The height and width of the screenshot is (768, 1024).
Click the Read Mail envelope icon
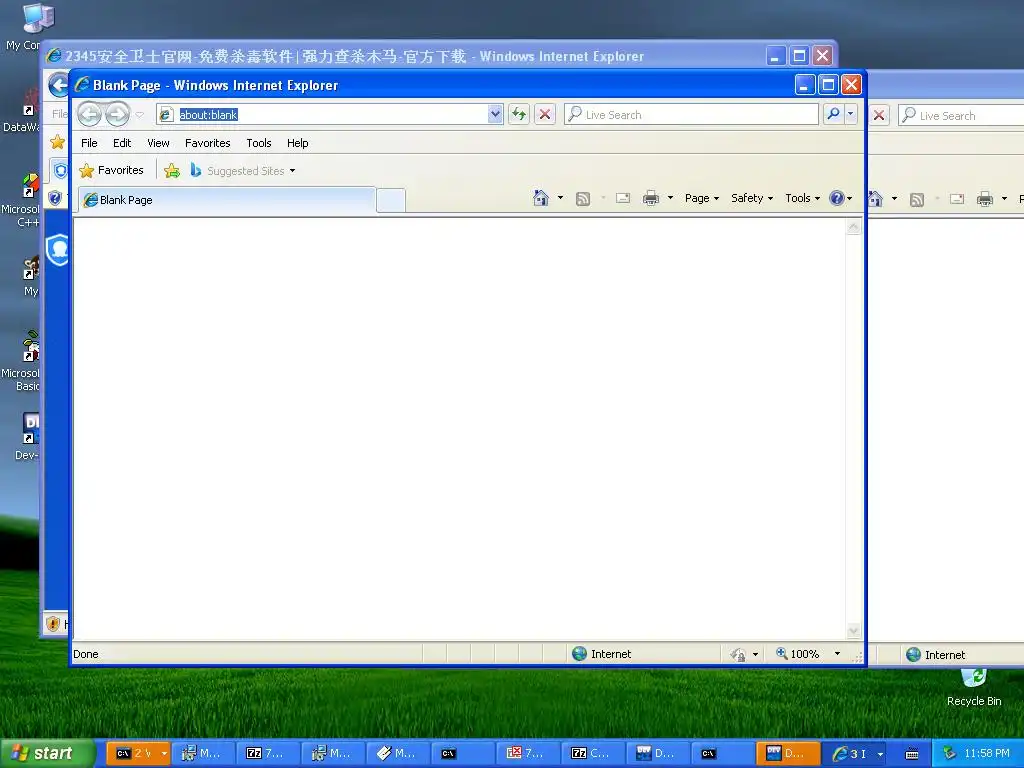click(623, 198)
